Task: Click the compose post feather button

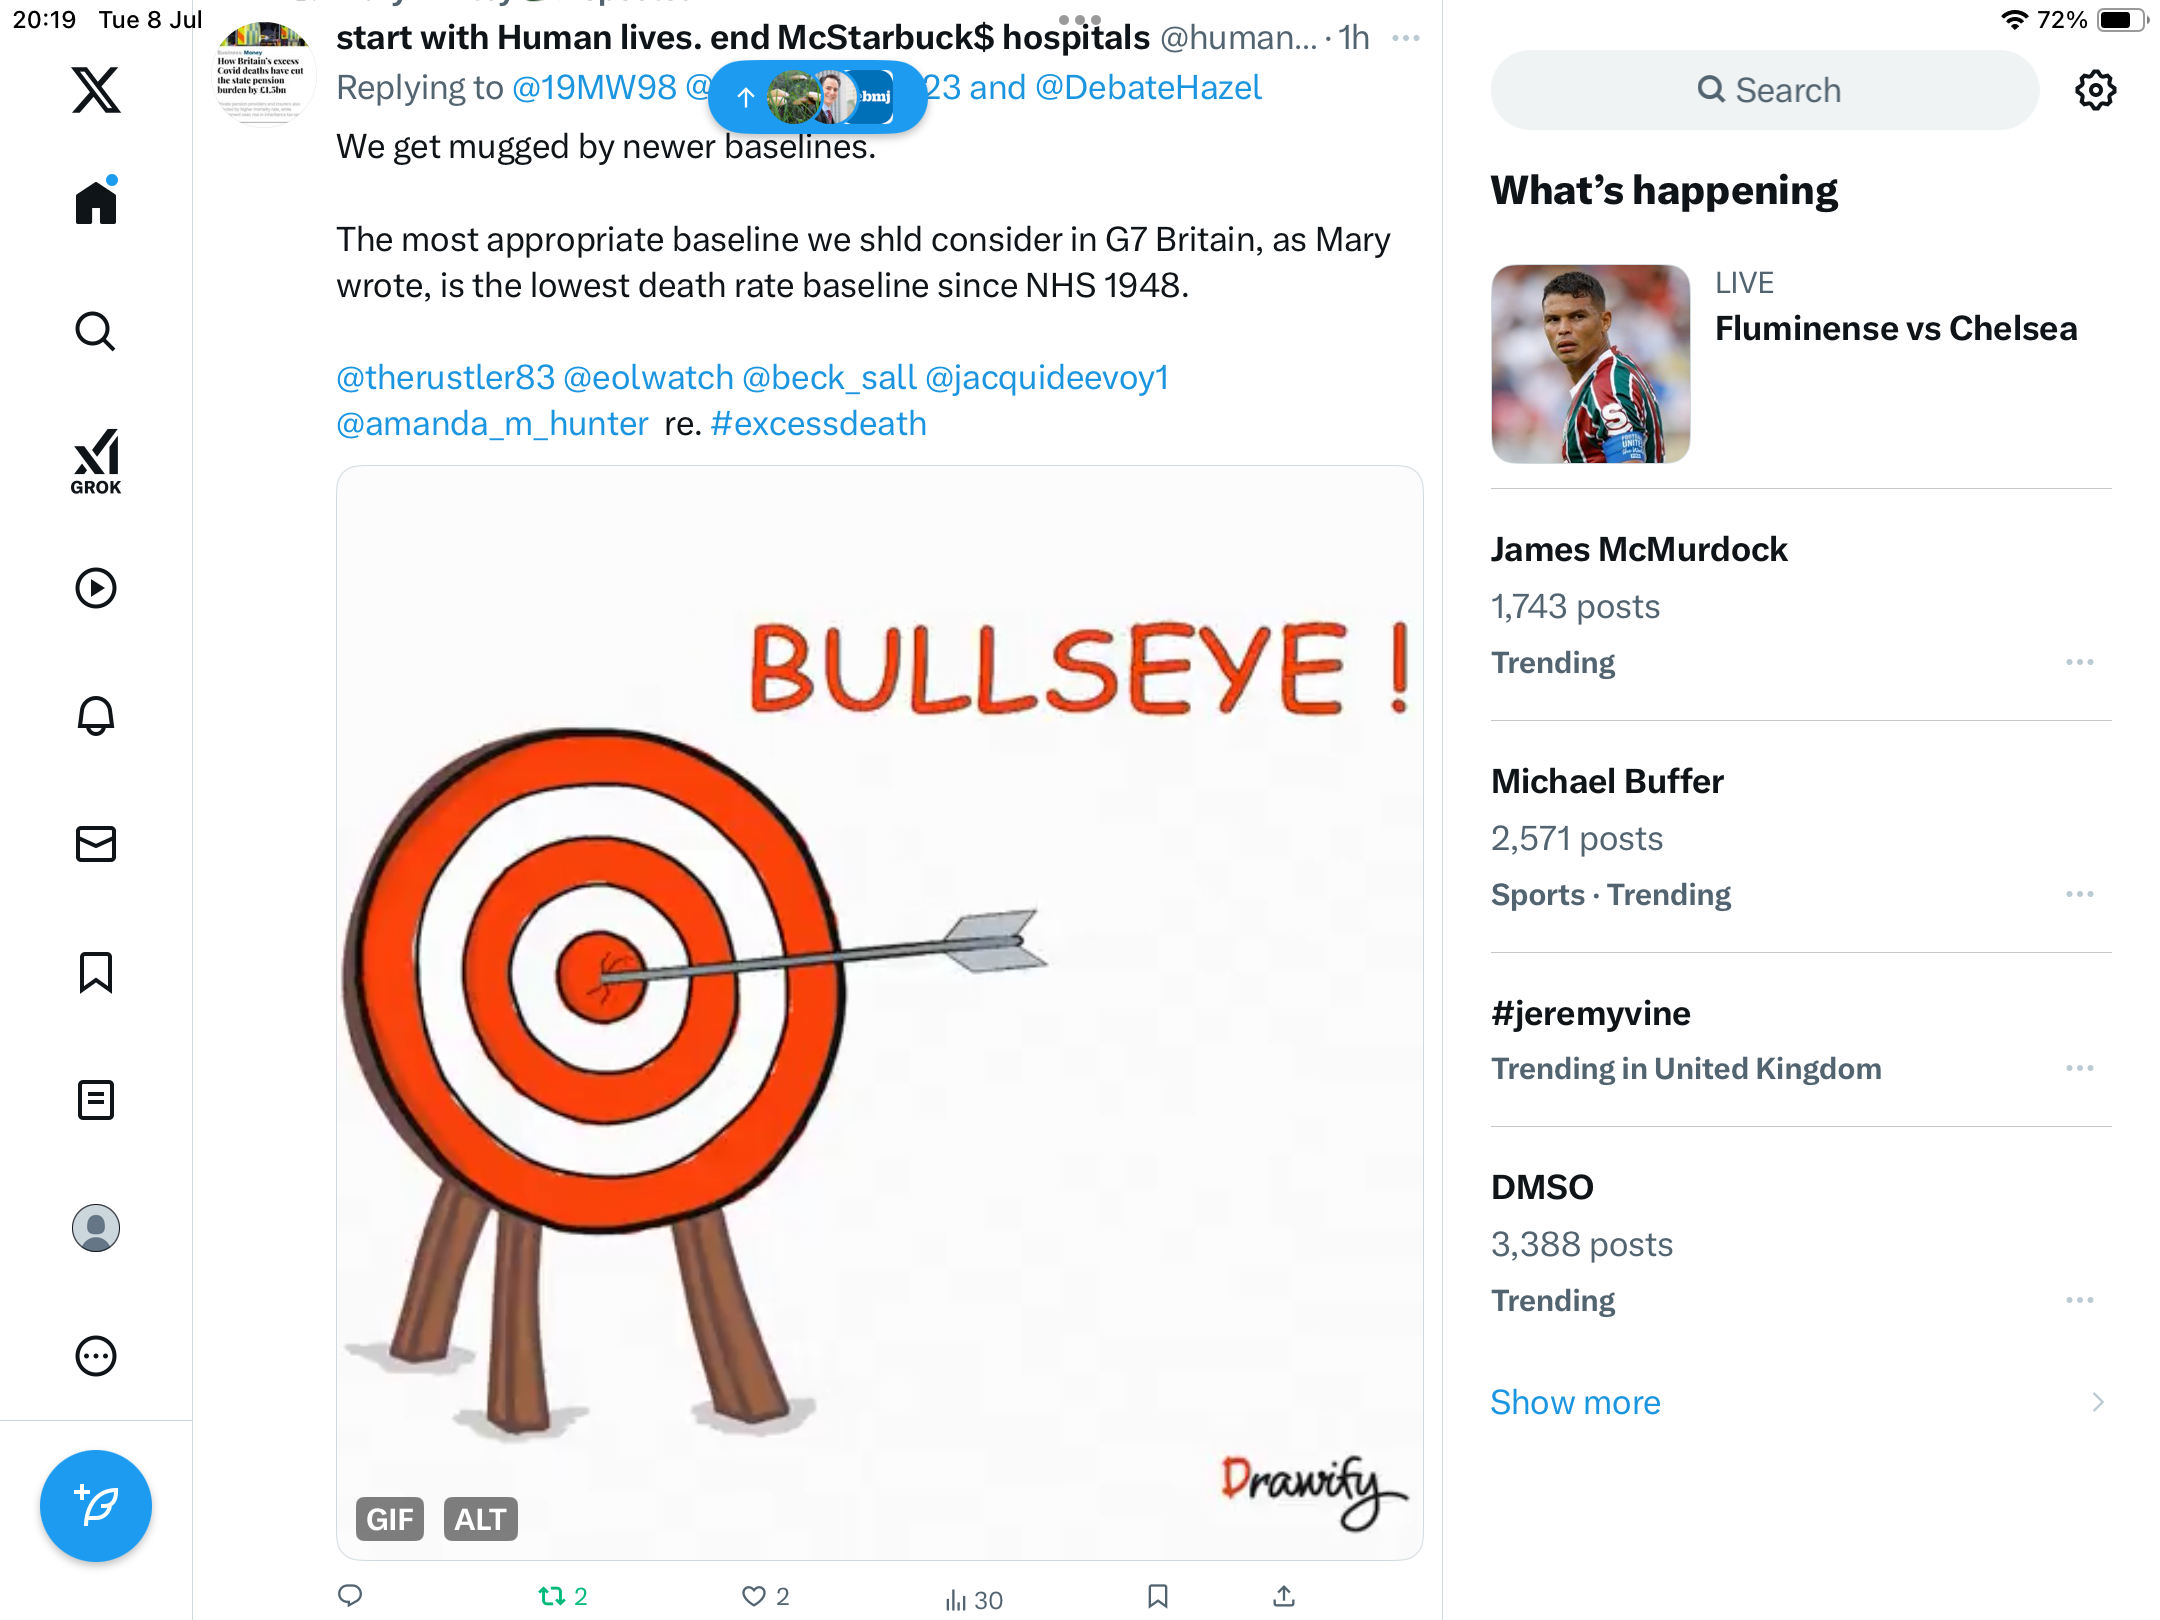Action: pos(96,1506)
